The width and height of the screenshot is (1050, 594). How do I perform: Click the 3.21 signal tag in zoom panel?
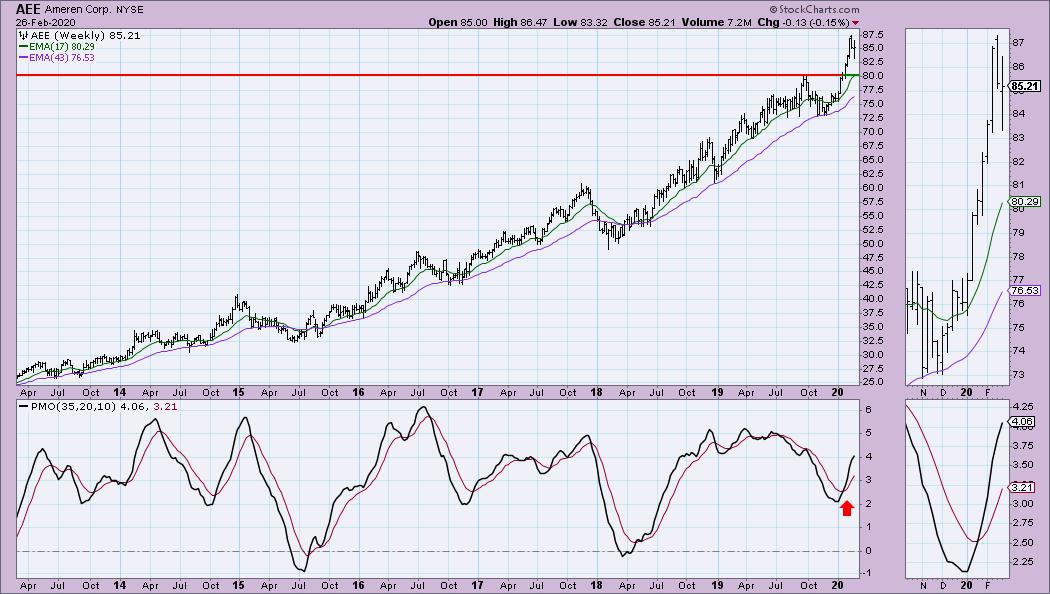click(x=1022, y=488)
